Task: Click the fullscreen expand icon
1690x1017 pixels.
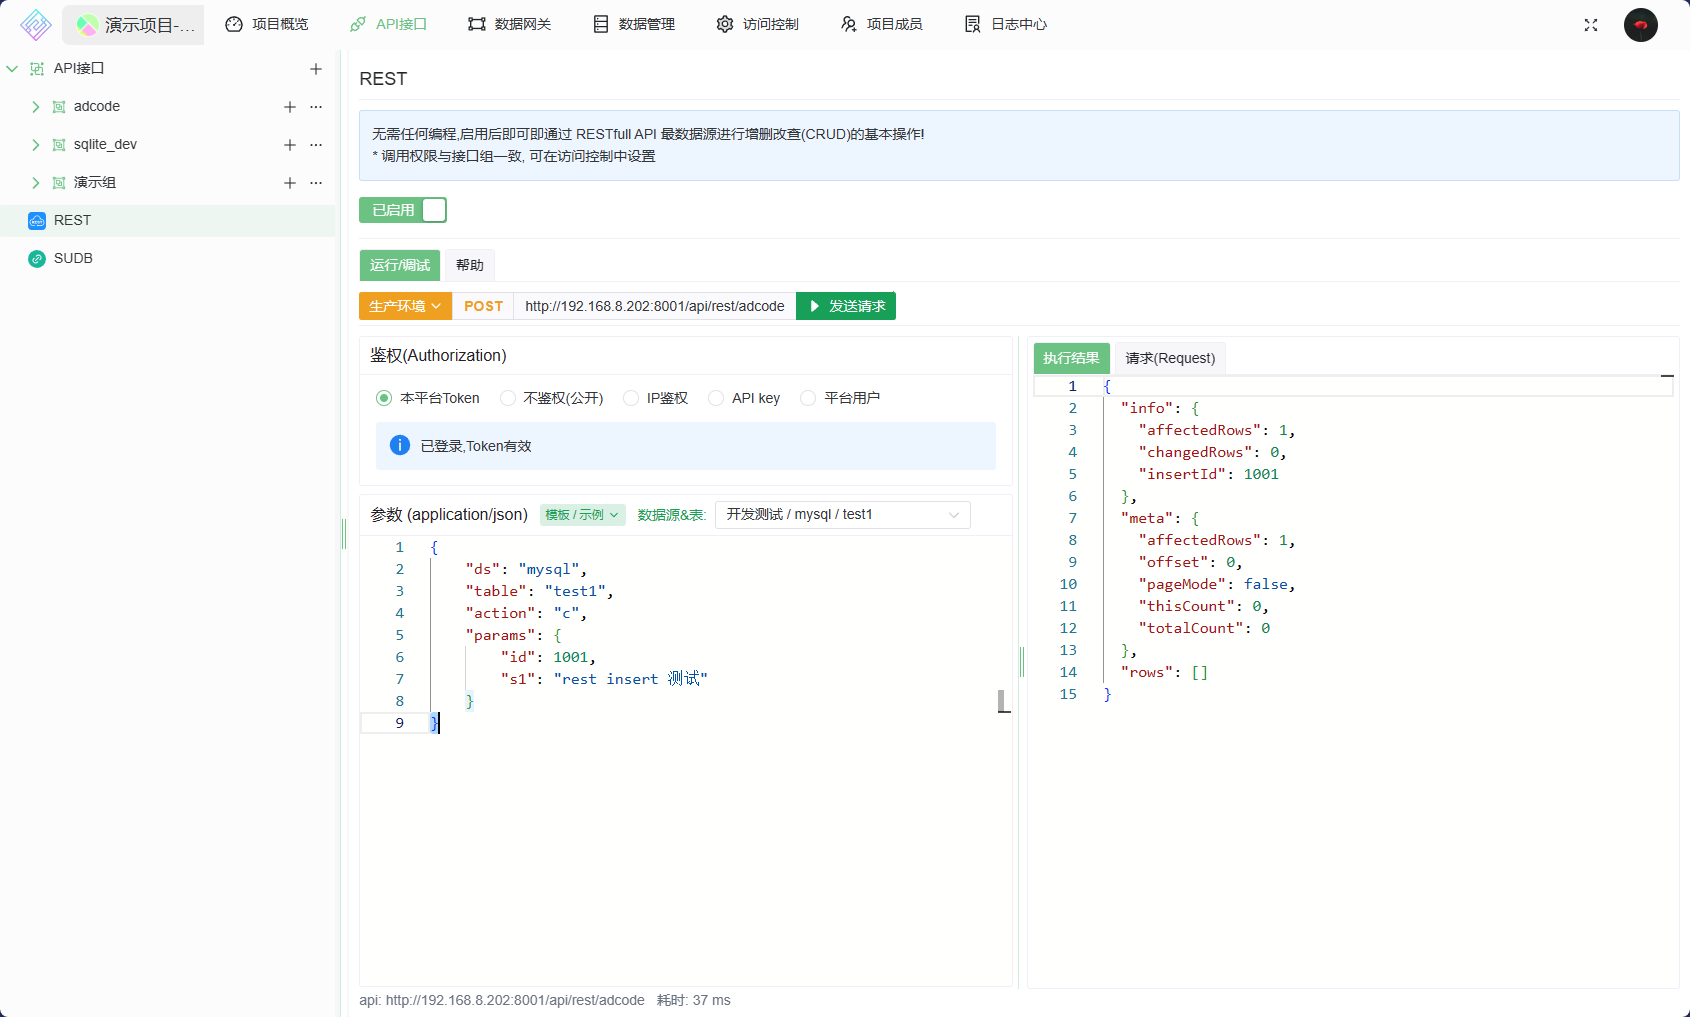Action: (1591, 25)
